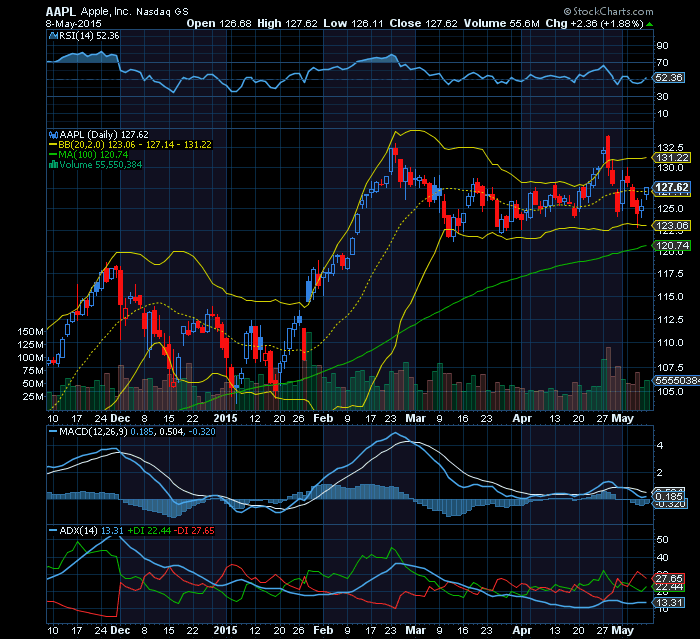
Task: Click the AAPL ticker symbol in the header
Action: click(x=61, y=12)
